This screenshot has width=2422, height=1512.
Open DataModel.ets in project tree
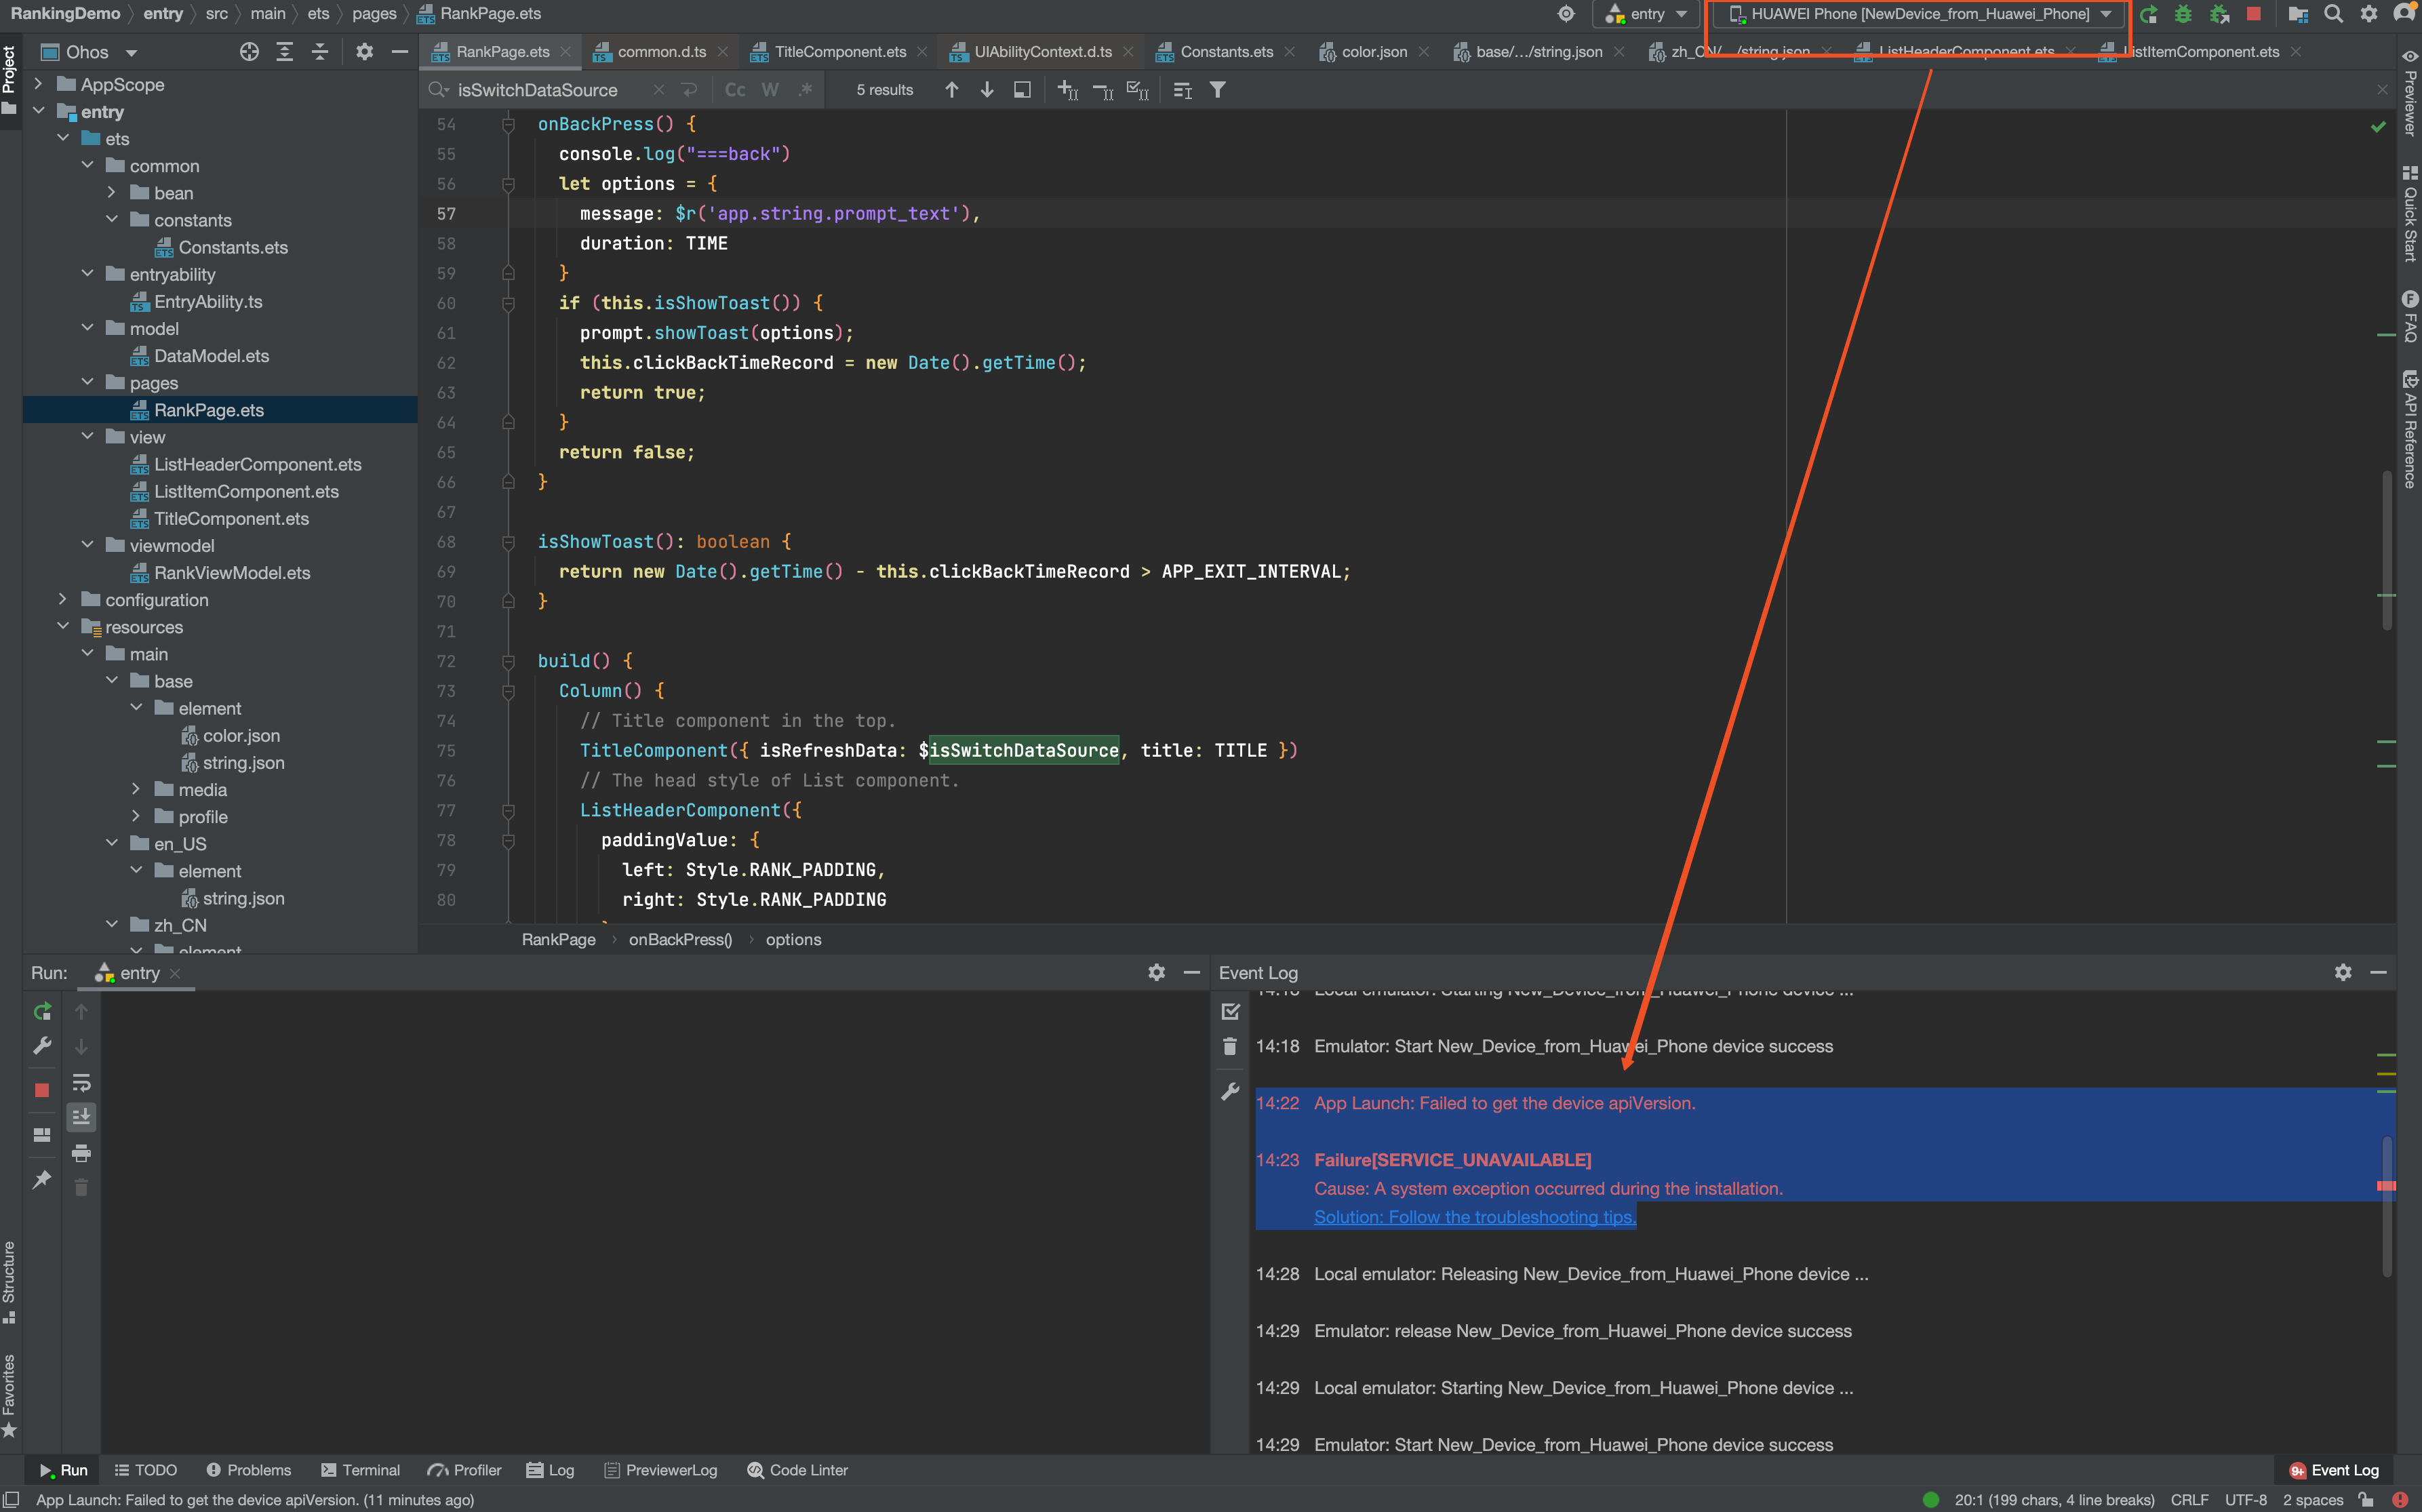[x=211, y=355]
